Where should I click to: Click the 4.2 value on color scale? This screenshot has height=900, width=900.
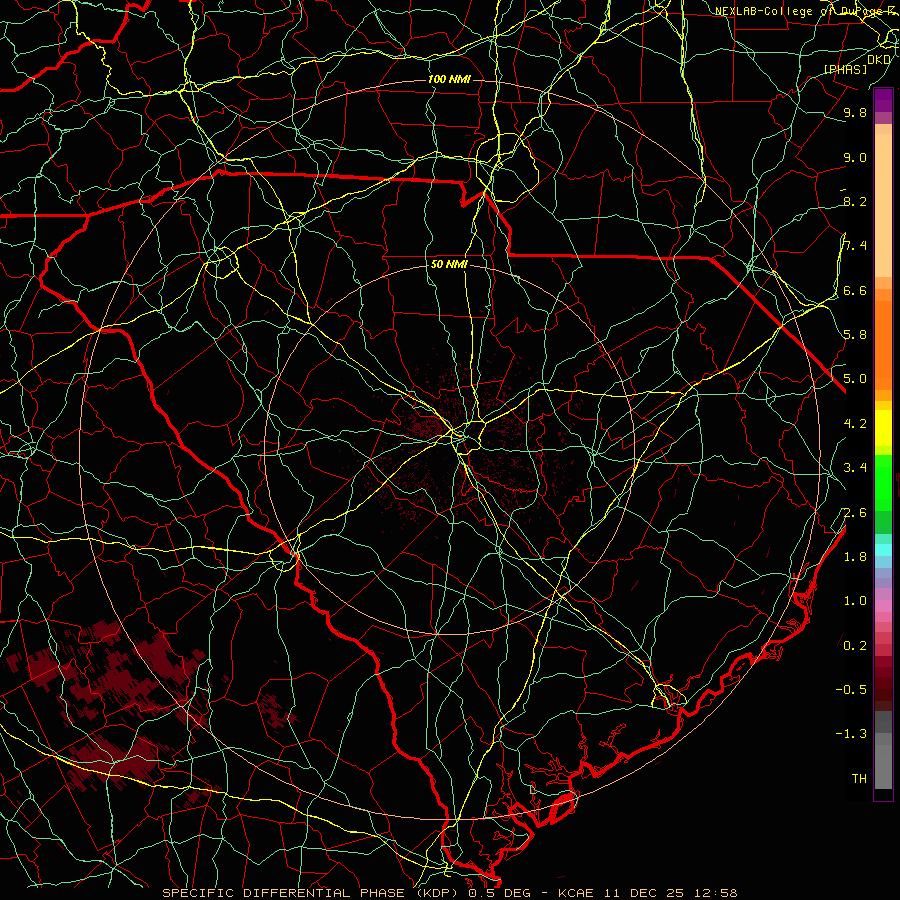click(x=855, y=424)
